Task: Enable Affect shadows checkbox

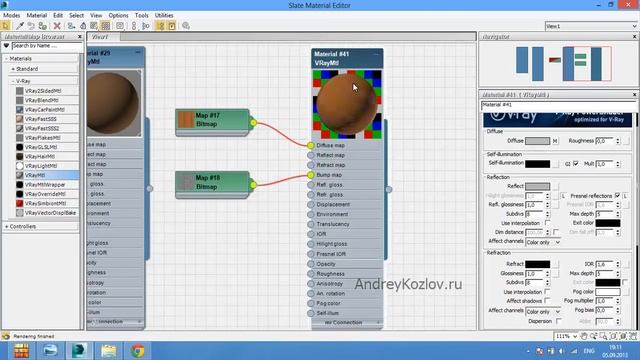Action: pos(547,300)
